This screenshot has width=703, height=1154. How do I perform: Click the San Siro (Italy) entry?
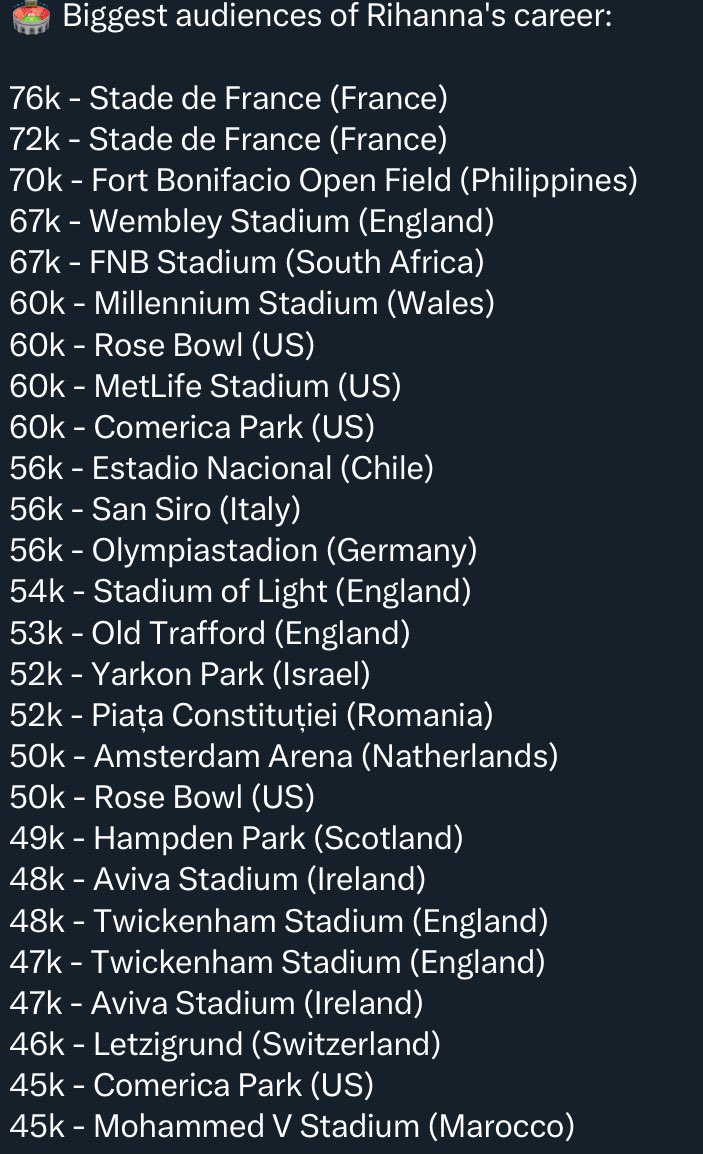tap(155, 510)
